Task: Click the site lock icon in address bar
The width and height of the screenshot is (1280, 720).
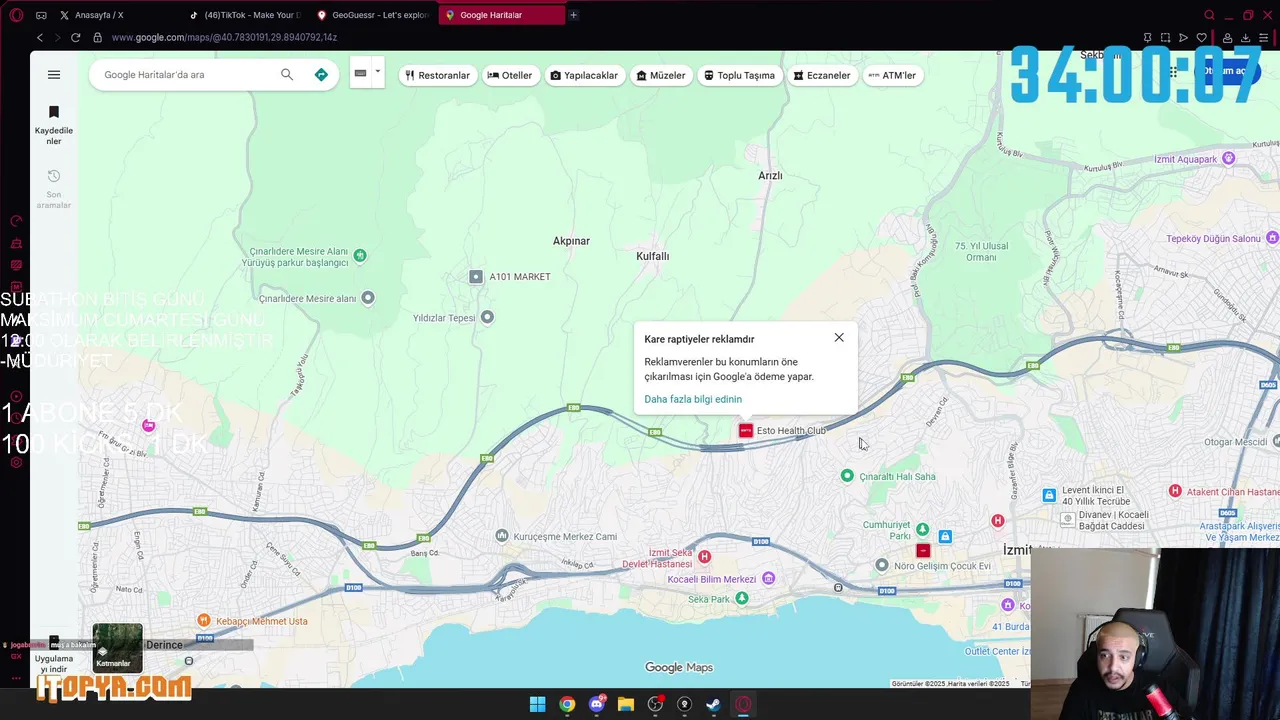Action: click(97, 37)
